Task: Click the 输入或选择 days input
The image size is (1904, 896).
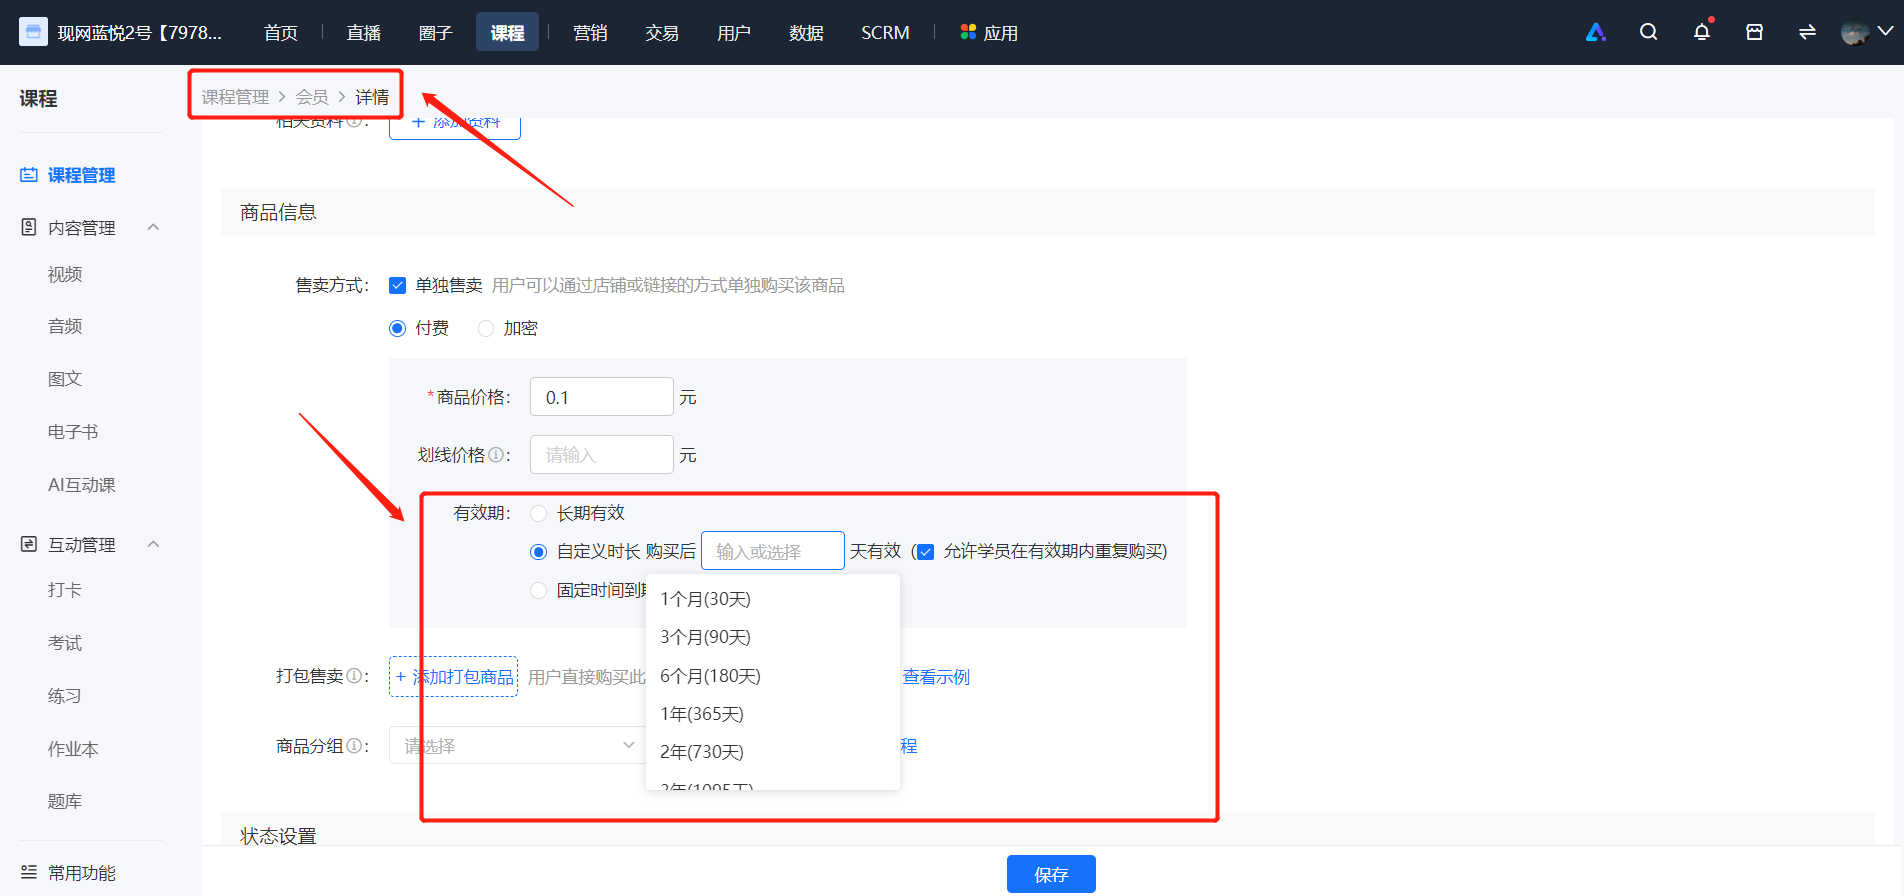Action: point(773,551)
